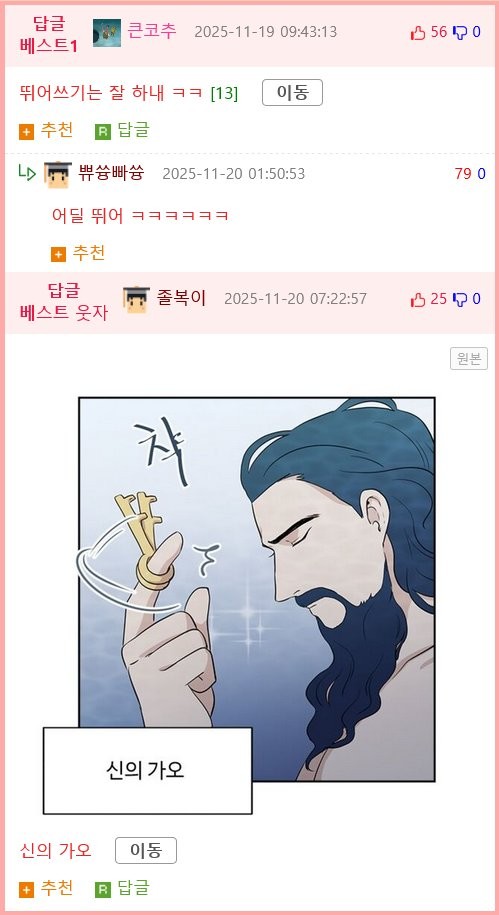499x915 pixels.
Task: Open 뿌쓩빠쓩 username link
Action: pyautogui.click(x=111, y=173)
